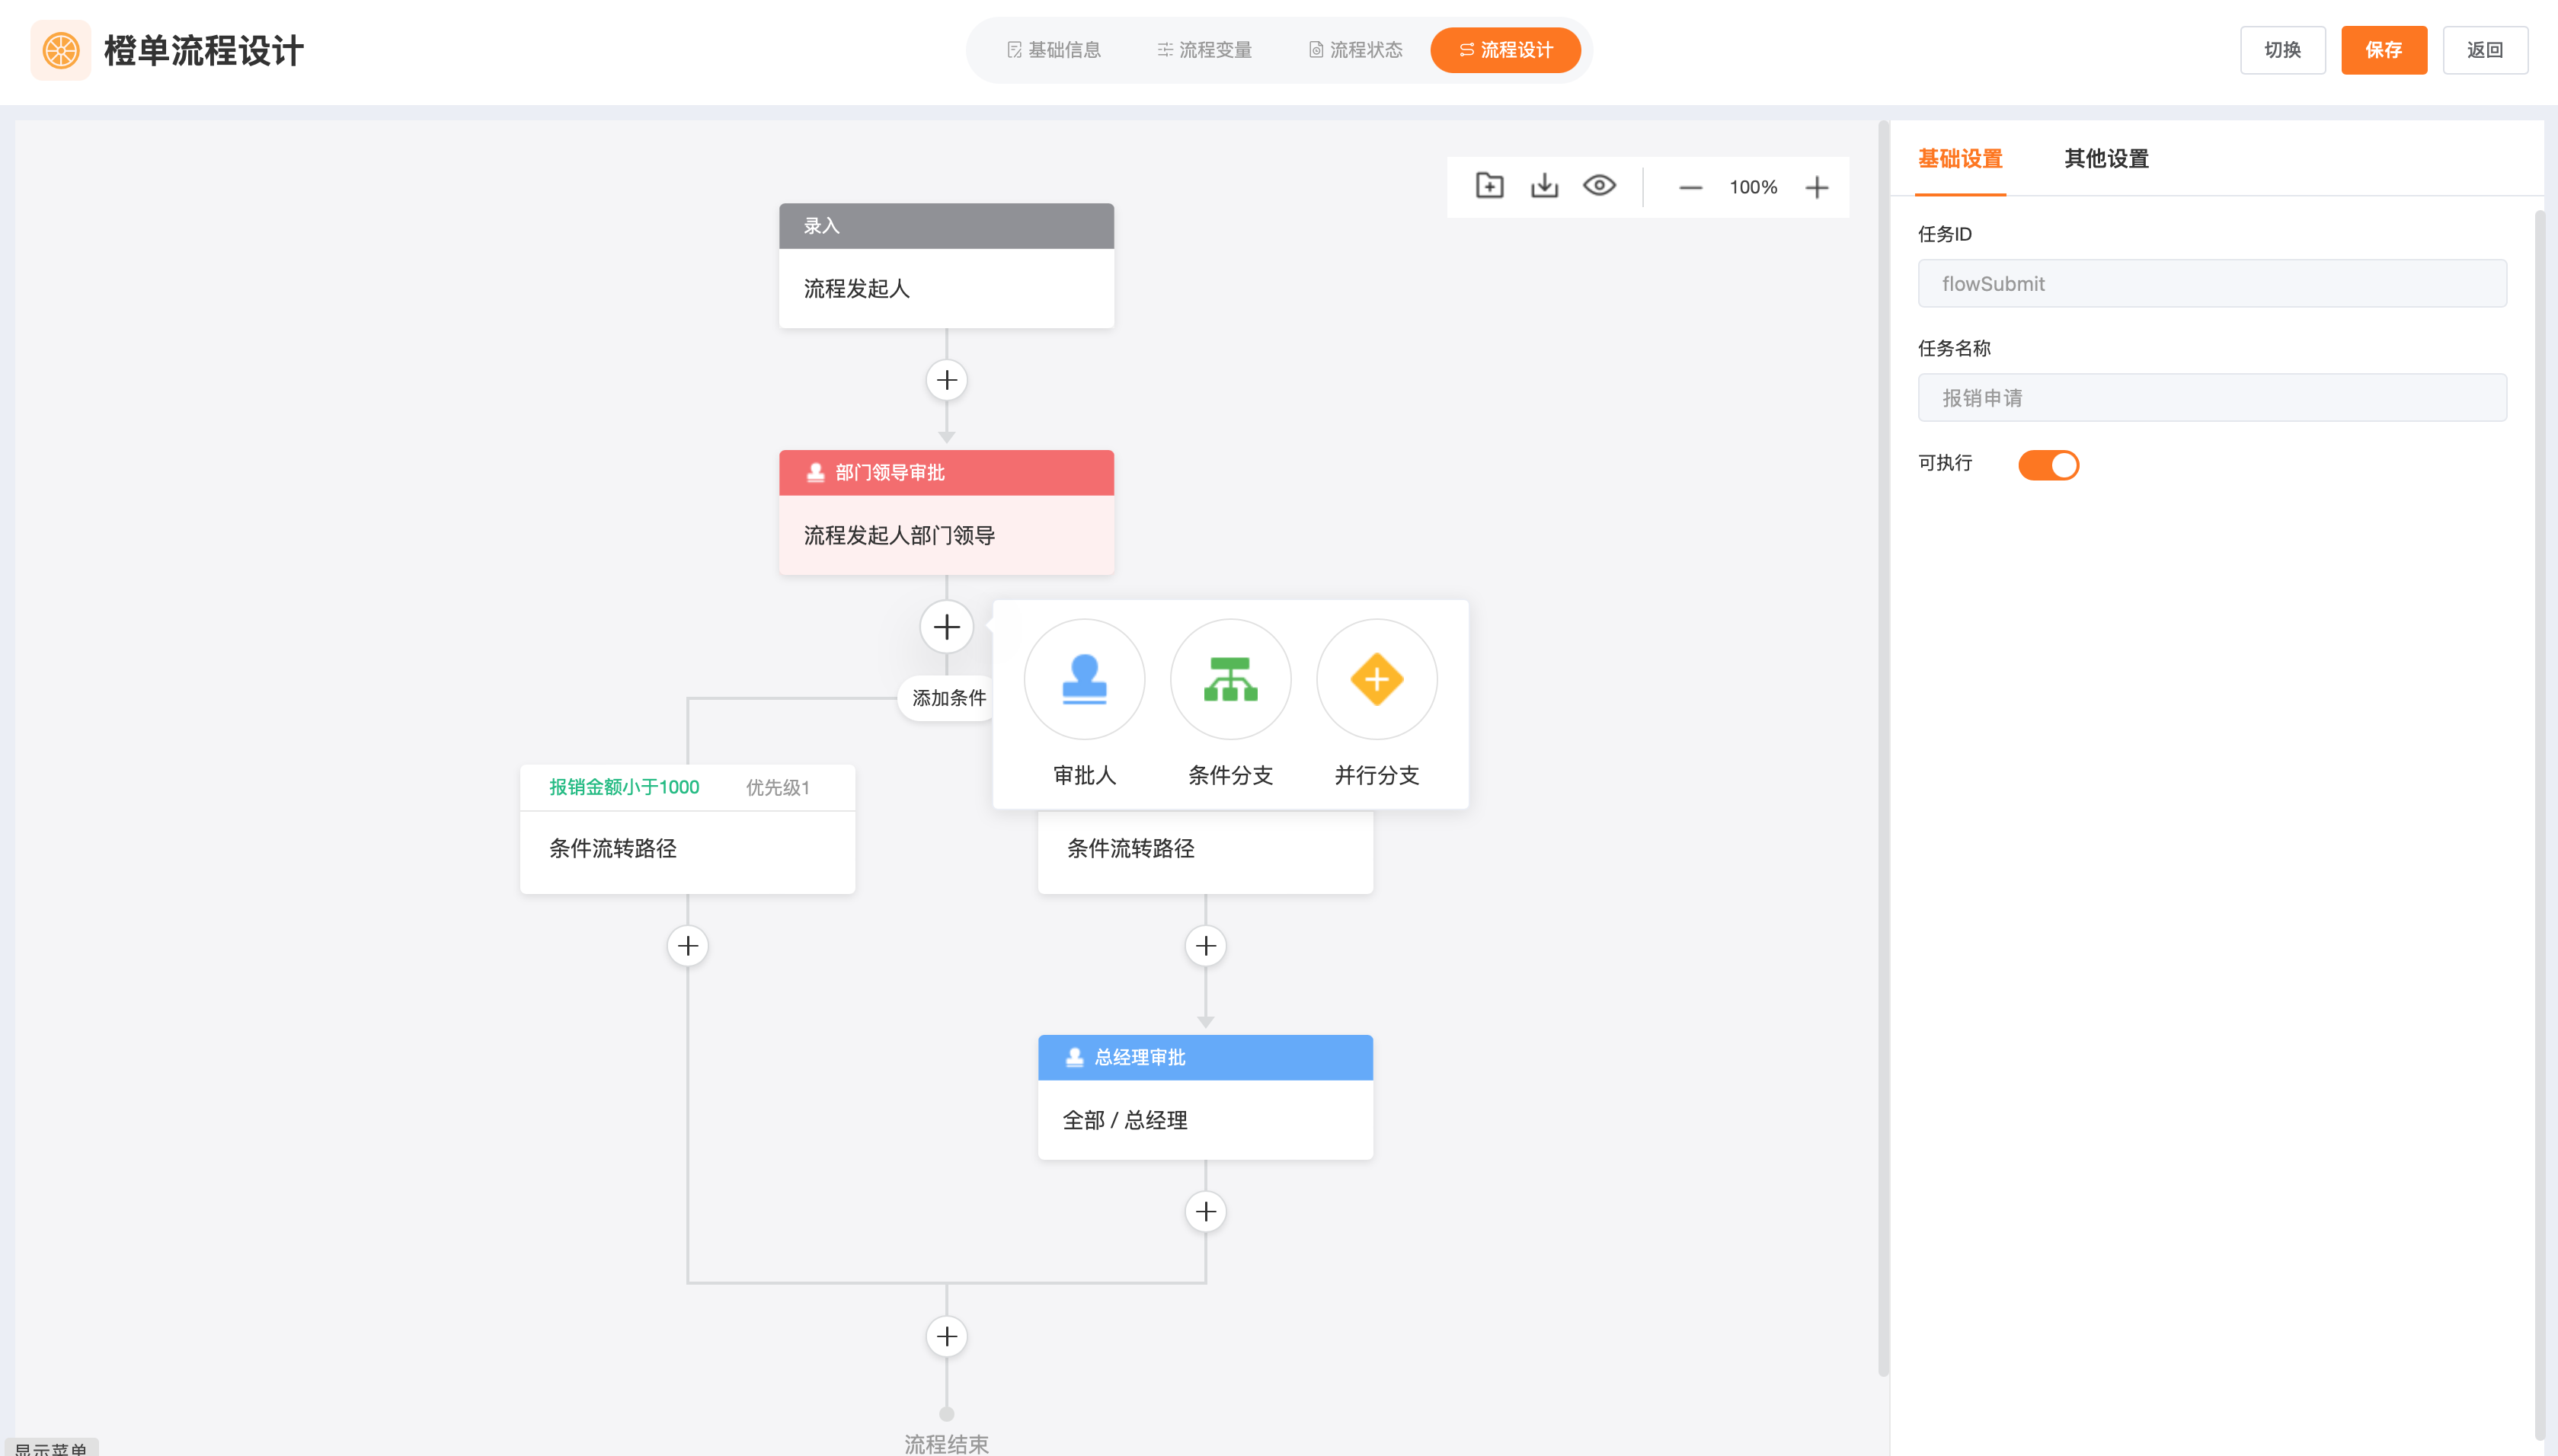Click the eye preview icon
The width and height of the screenshot is (2558, 1456).
1599,186
